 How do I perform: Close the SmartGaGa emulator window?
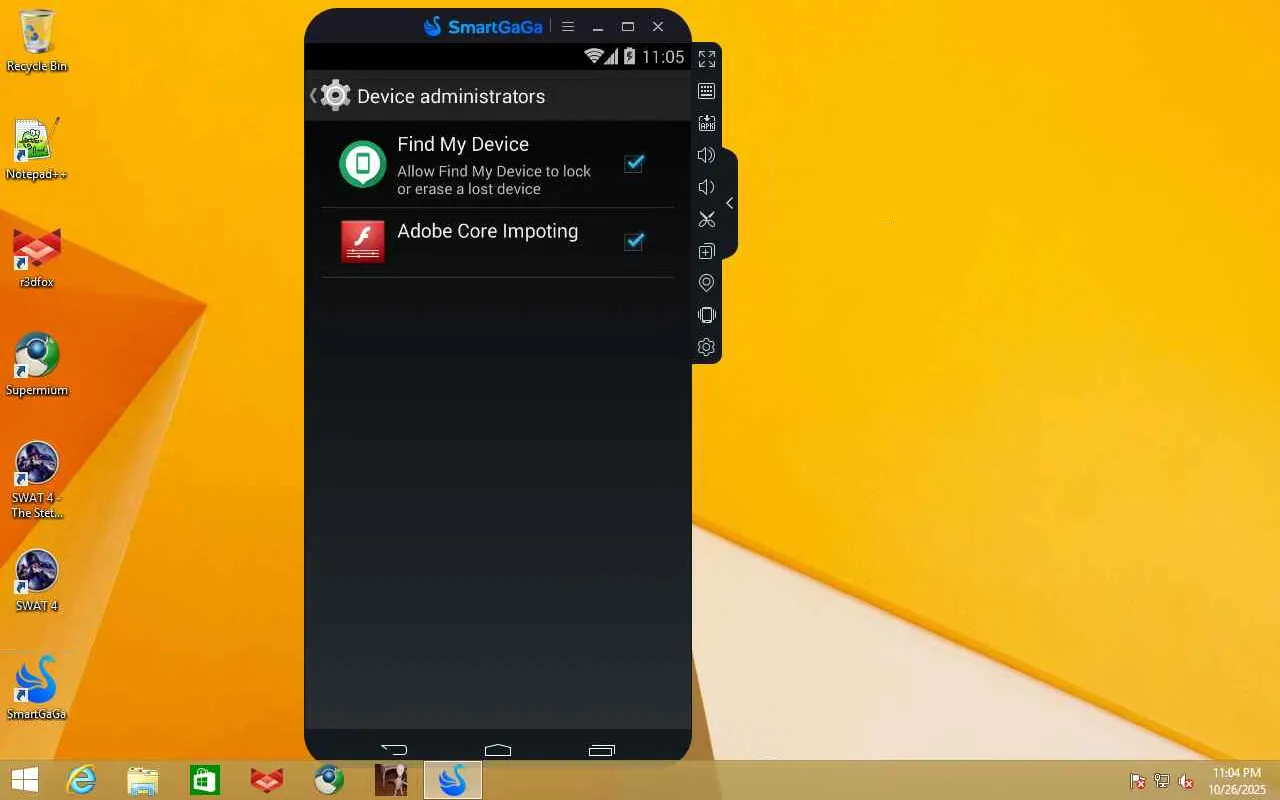[x=658, y=27]
